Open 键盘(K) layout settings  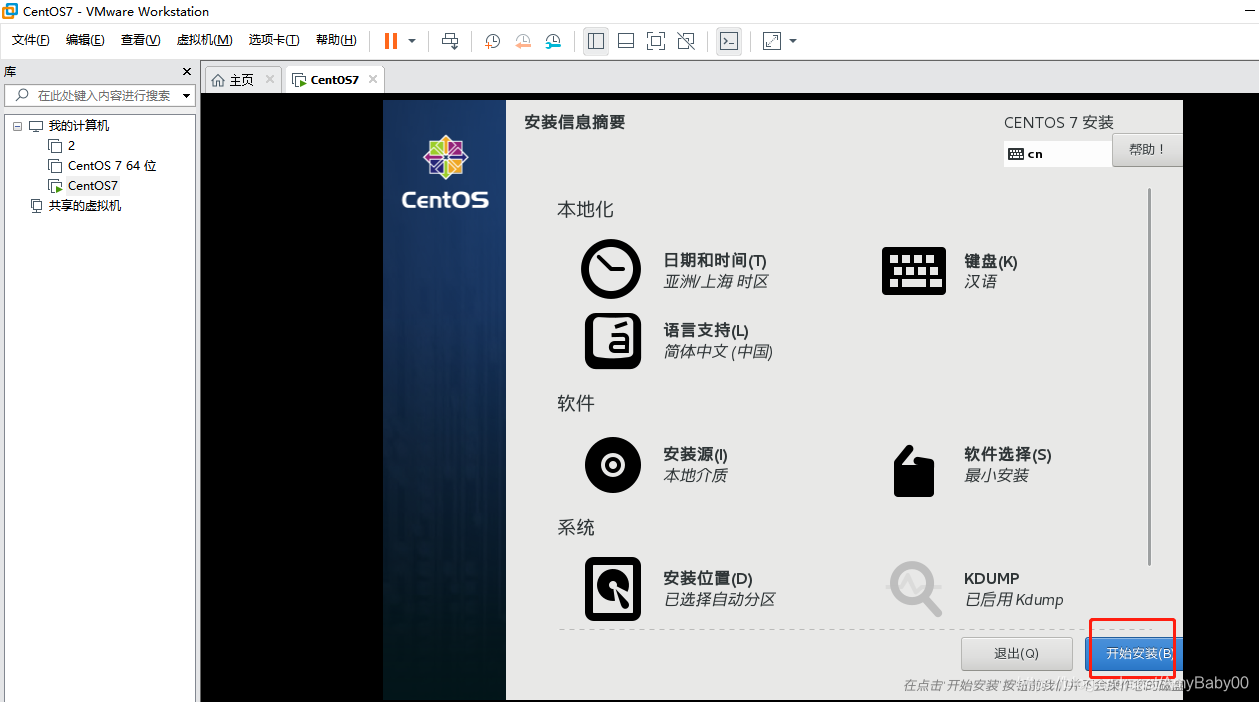950,271
